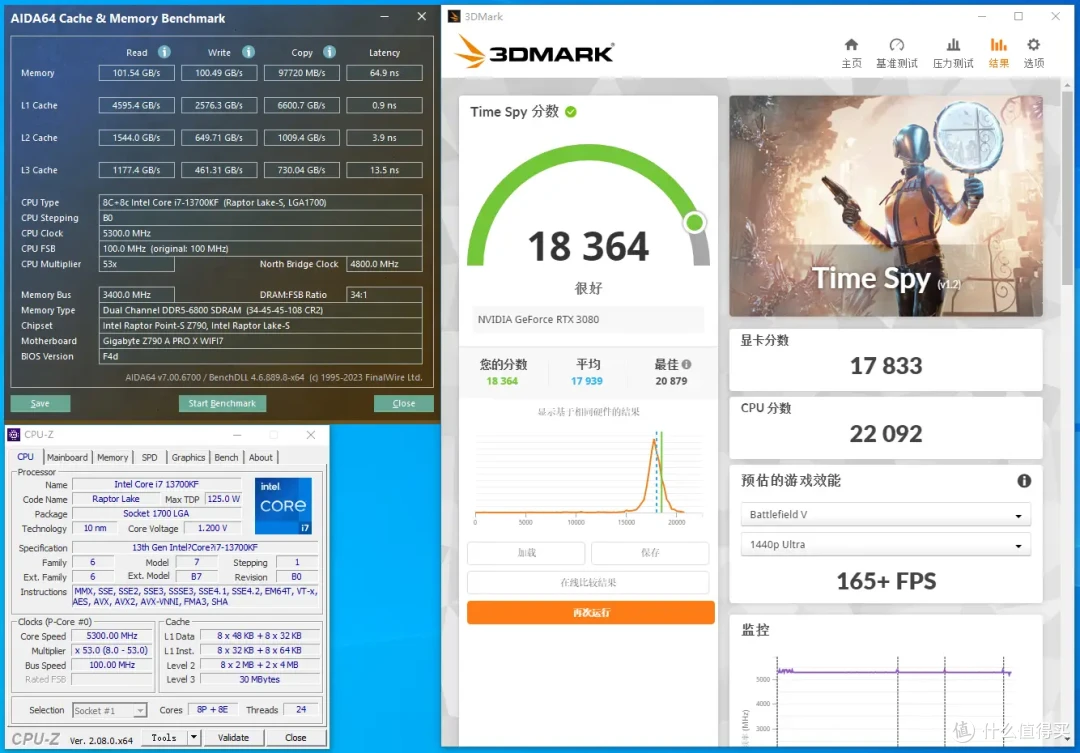Open the 3DMark home icon
Screen dimensions: 1080x753
tap(851, 45)
